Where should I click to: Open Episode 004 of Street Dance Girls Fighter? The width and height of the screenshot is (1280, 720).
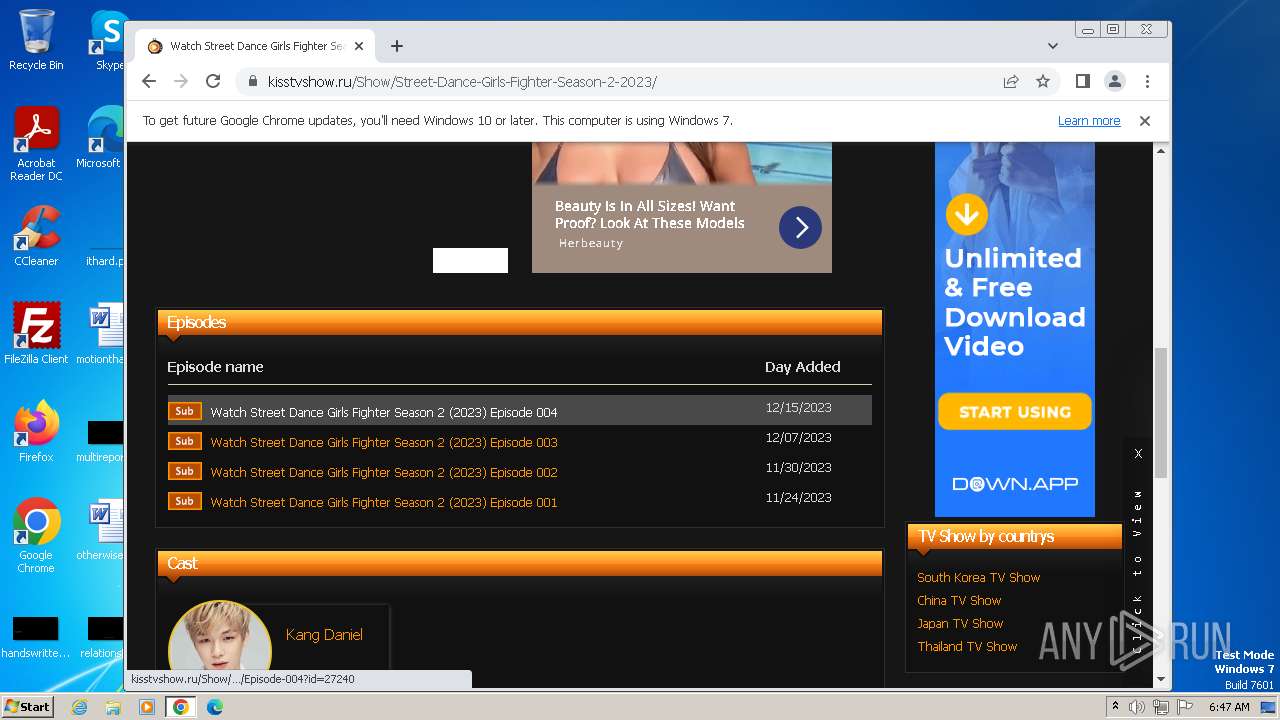pyautogui.click(x=384, y=412)
